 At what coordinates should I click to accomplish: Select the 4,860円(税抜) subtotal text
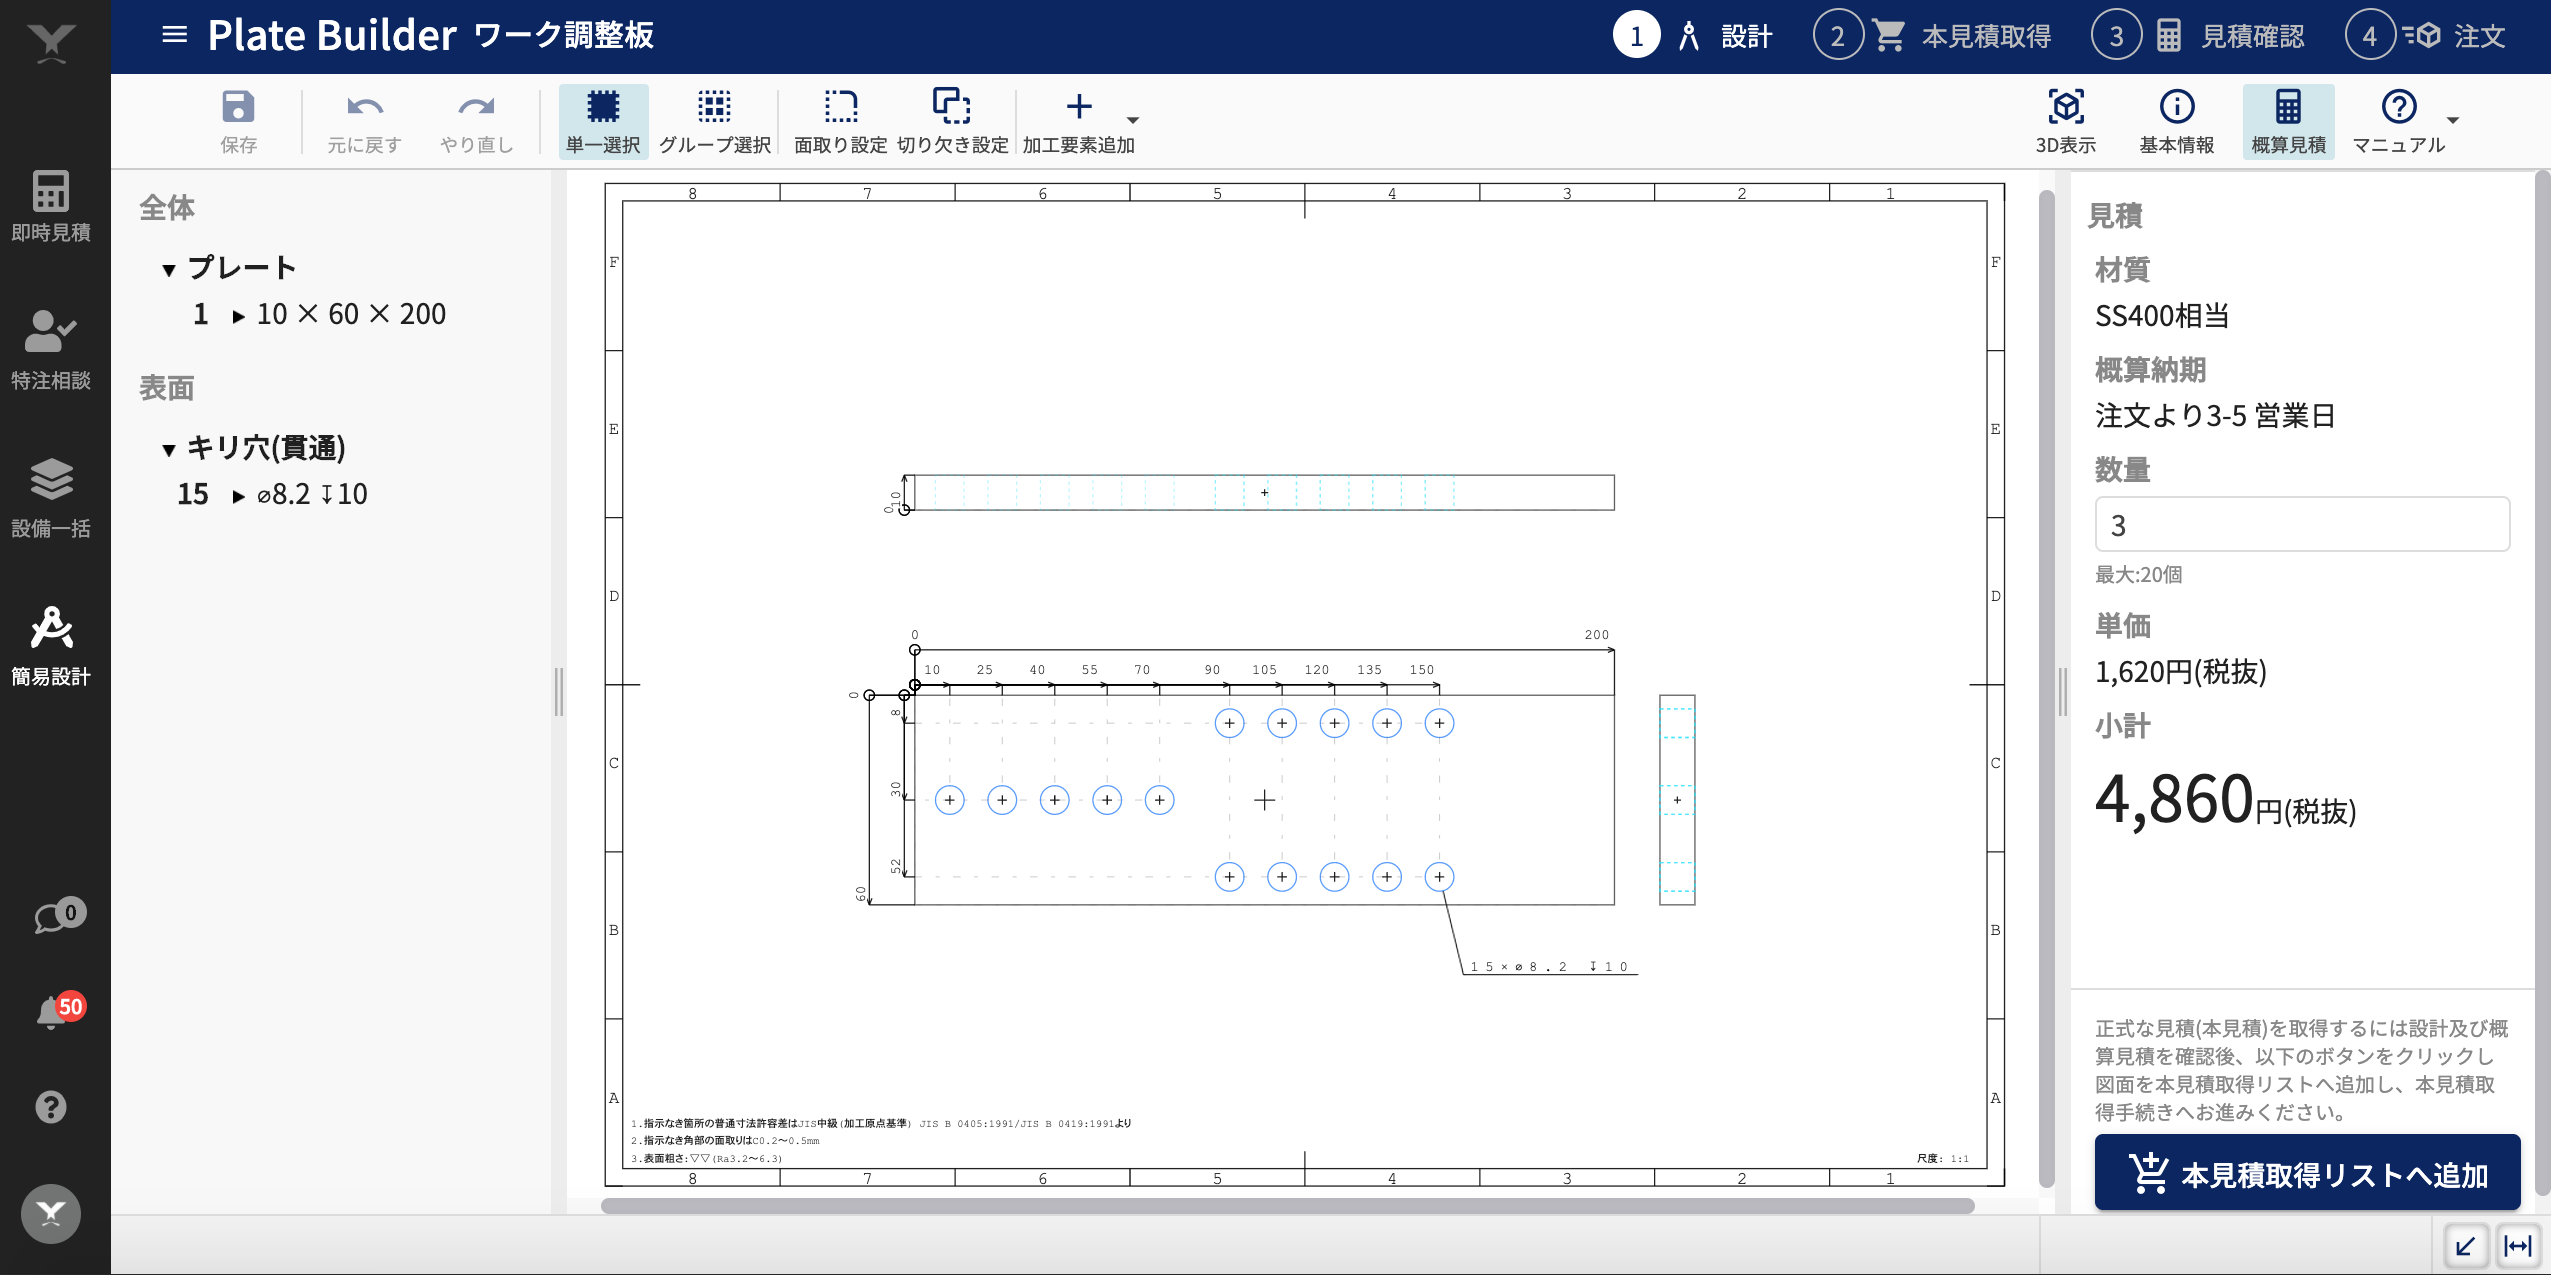(x=2225, y=800)
